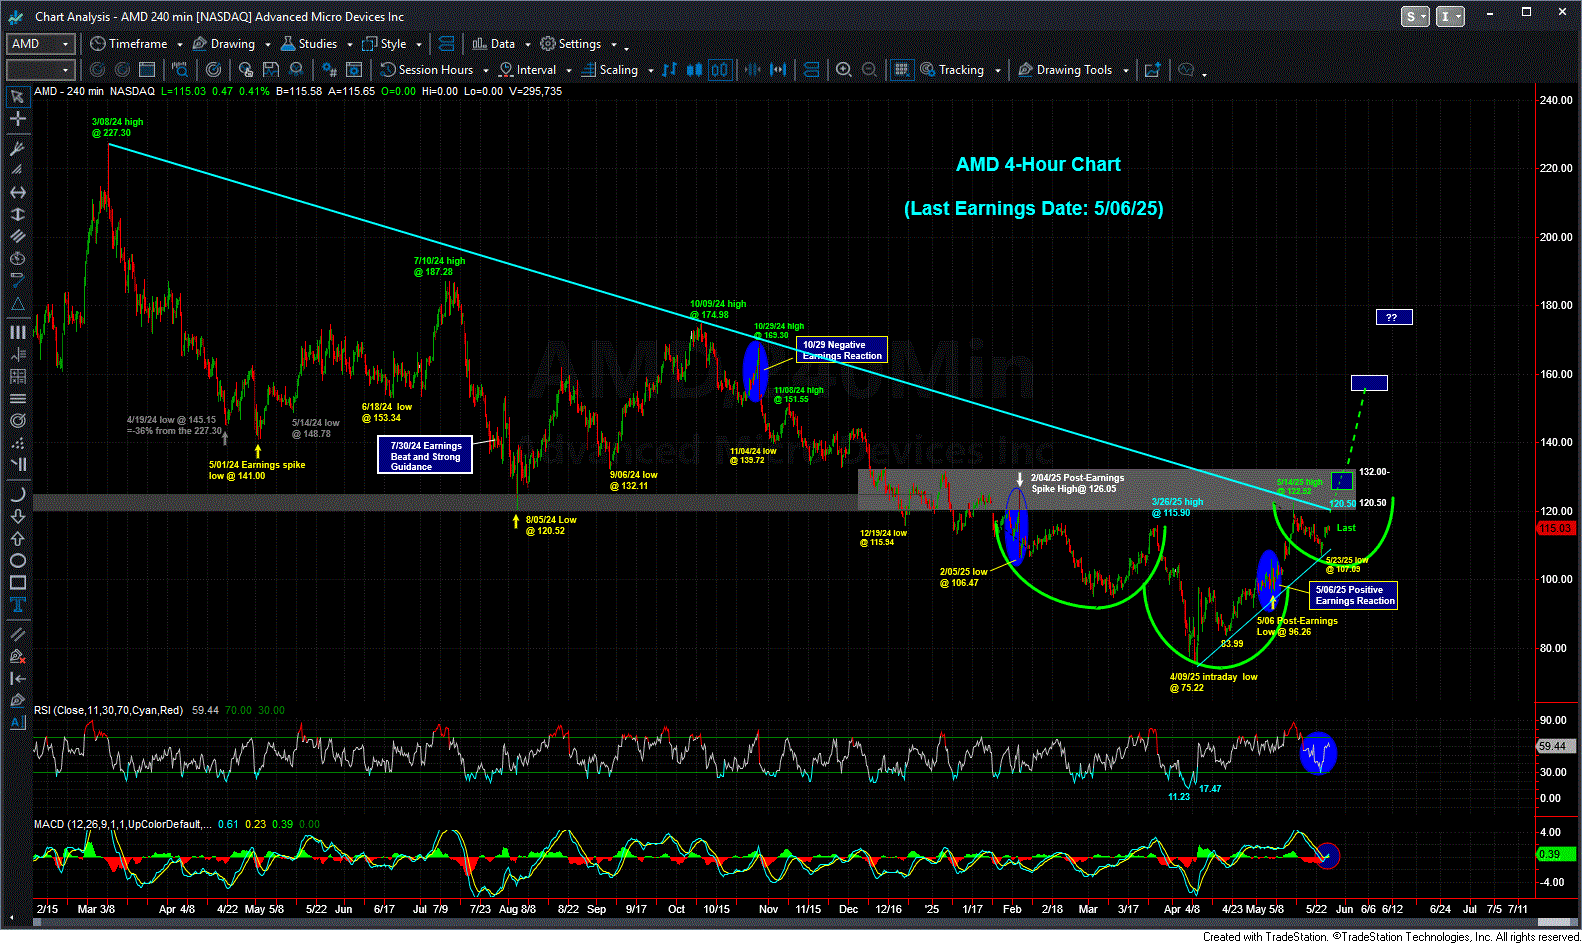
Task: Click the '7/30/24 Earnings Beat' annotation box
Action: pyautogui.click(x=425, y=455)
